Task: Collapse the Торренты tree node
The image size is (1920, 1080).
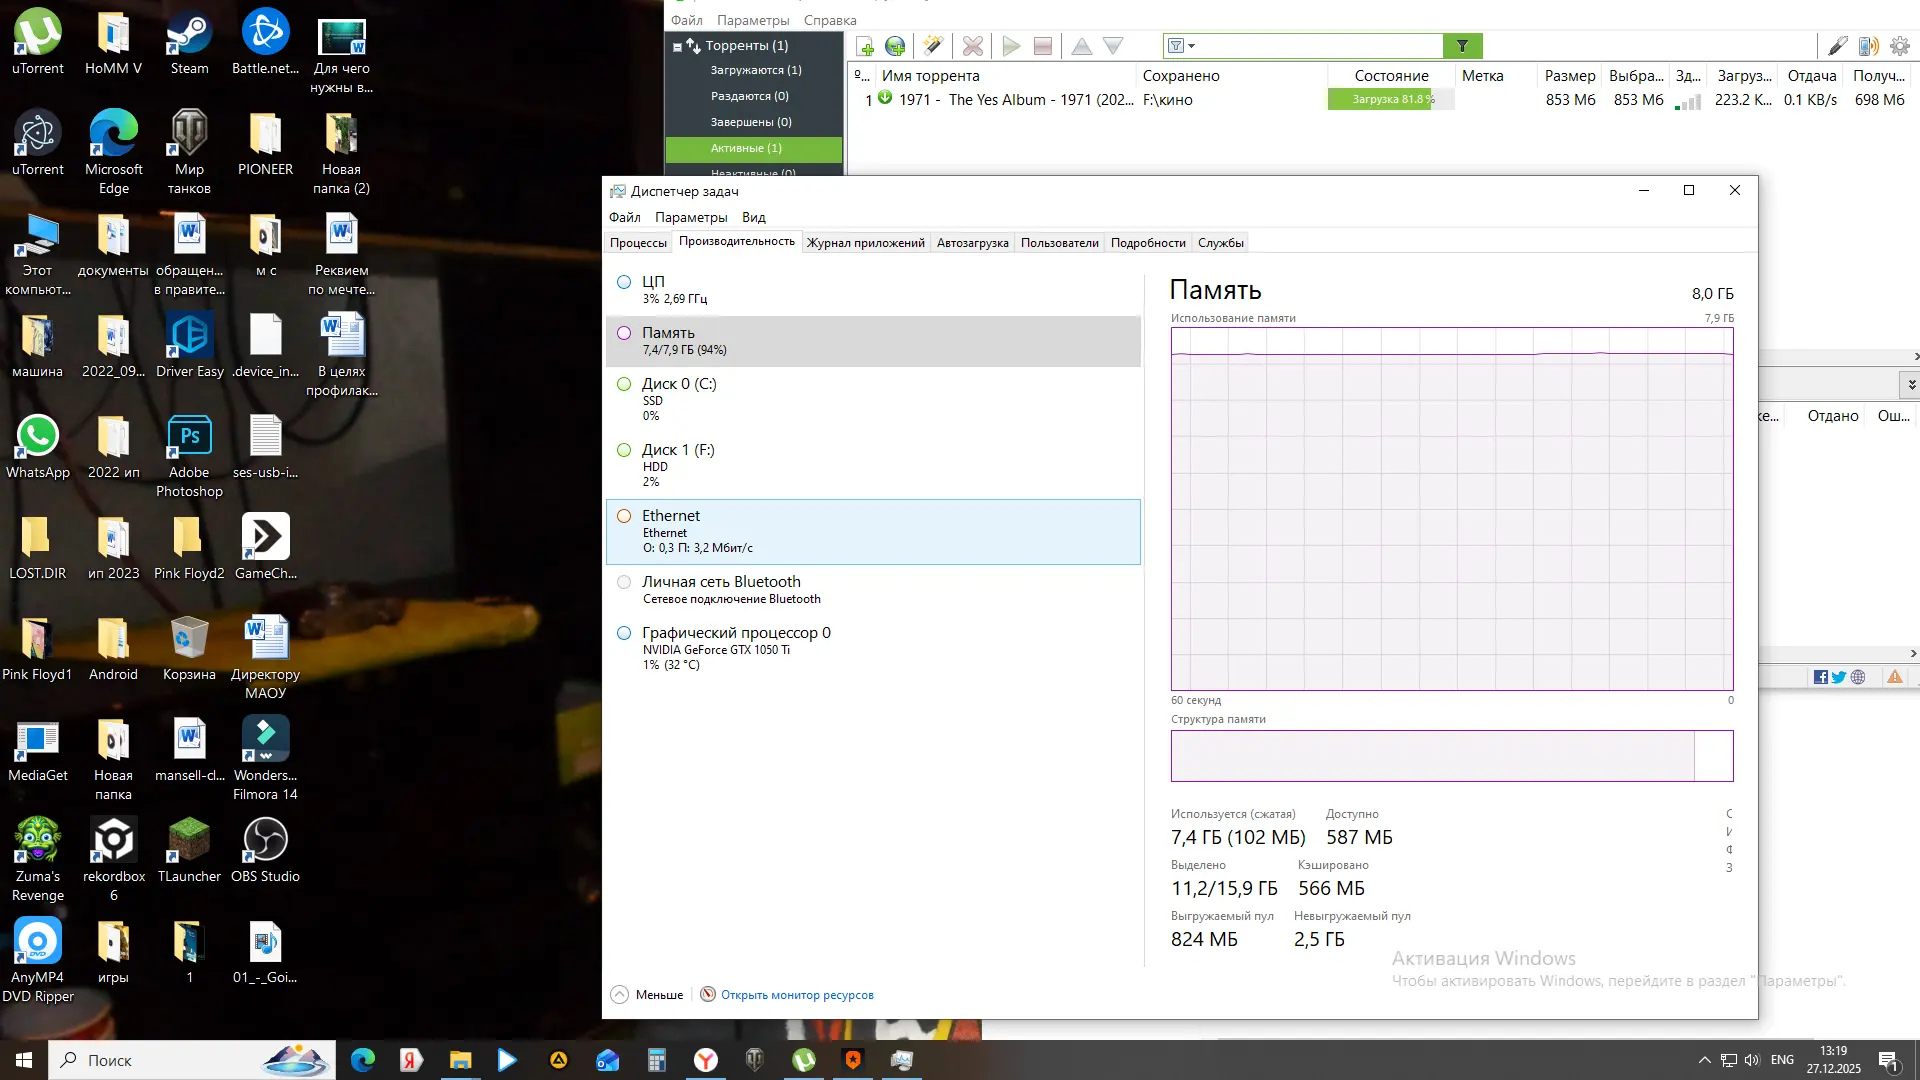Action: [677, 46]
